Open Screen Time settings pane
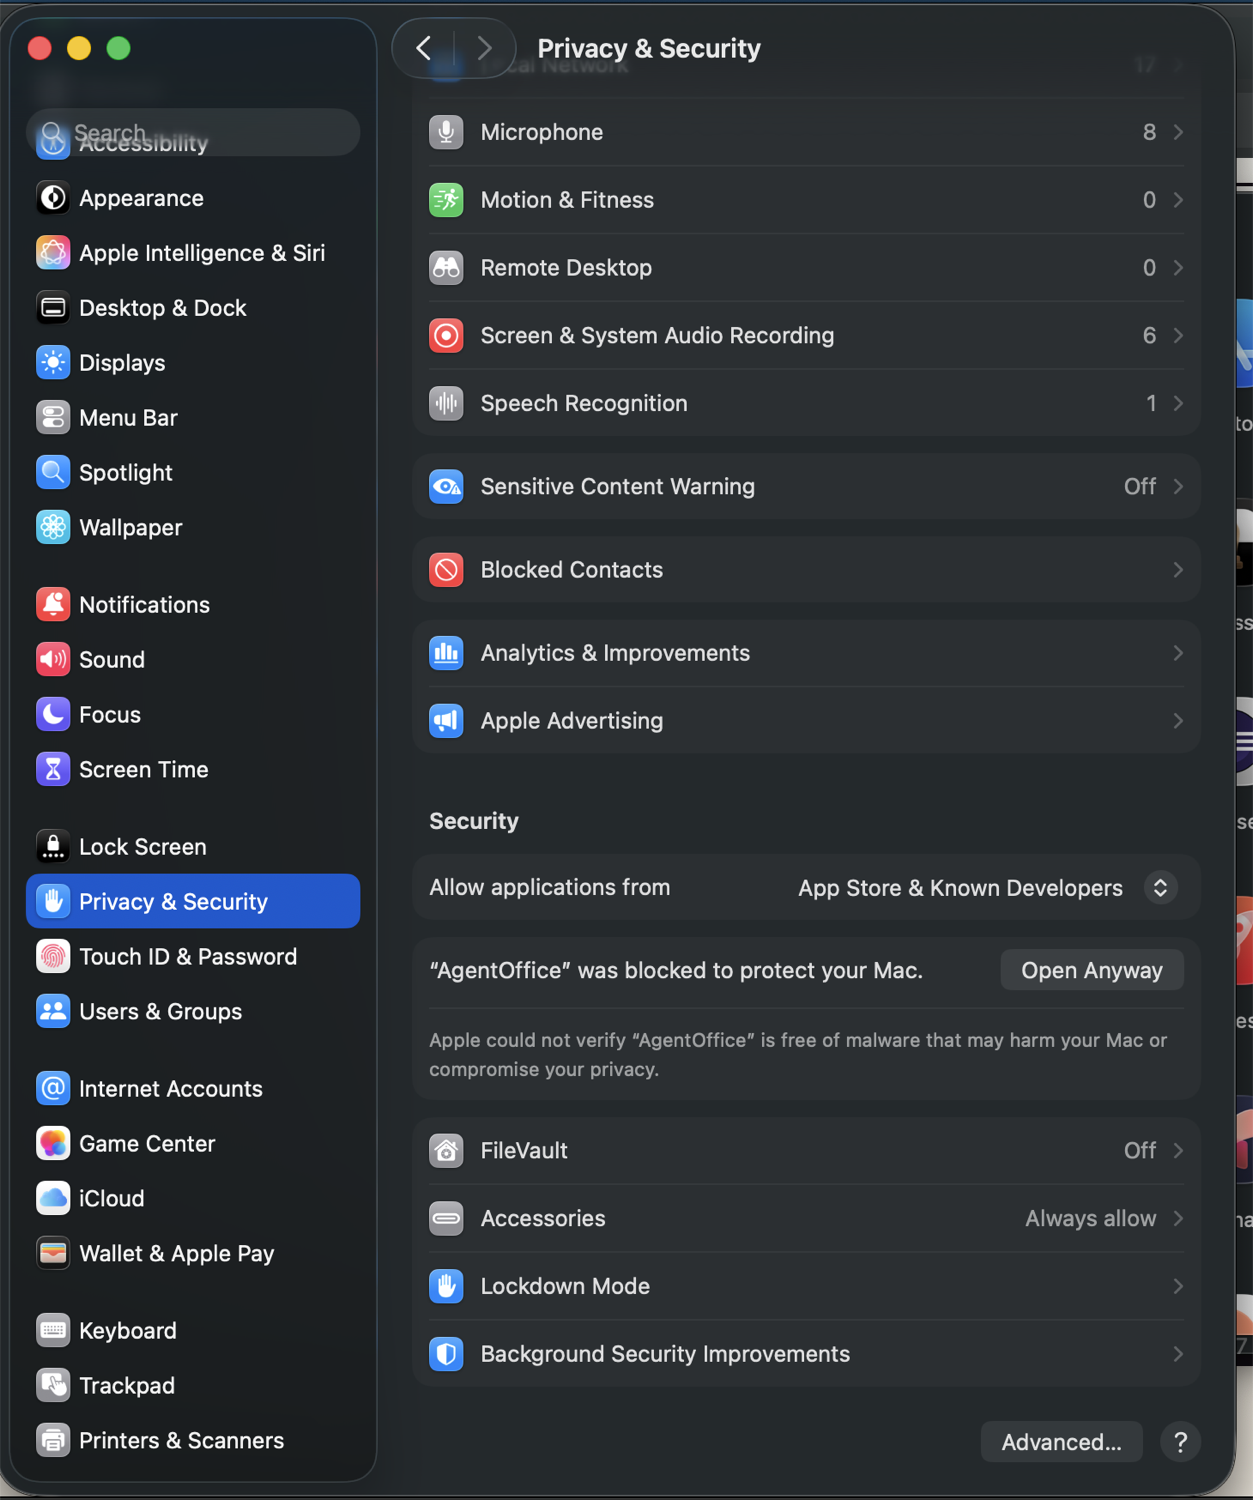Screen dimensions: 1253x1500 click(193, 770)
